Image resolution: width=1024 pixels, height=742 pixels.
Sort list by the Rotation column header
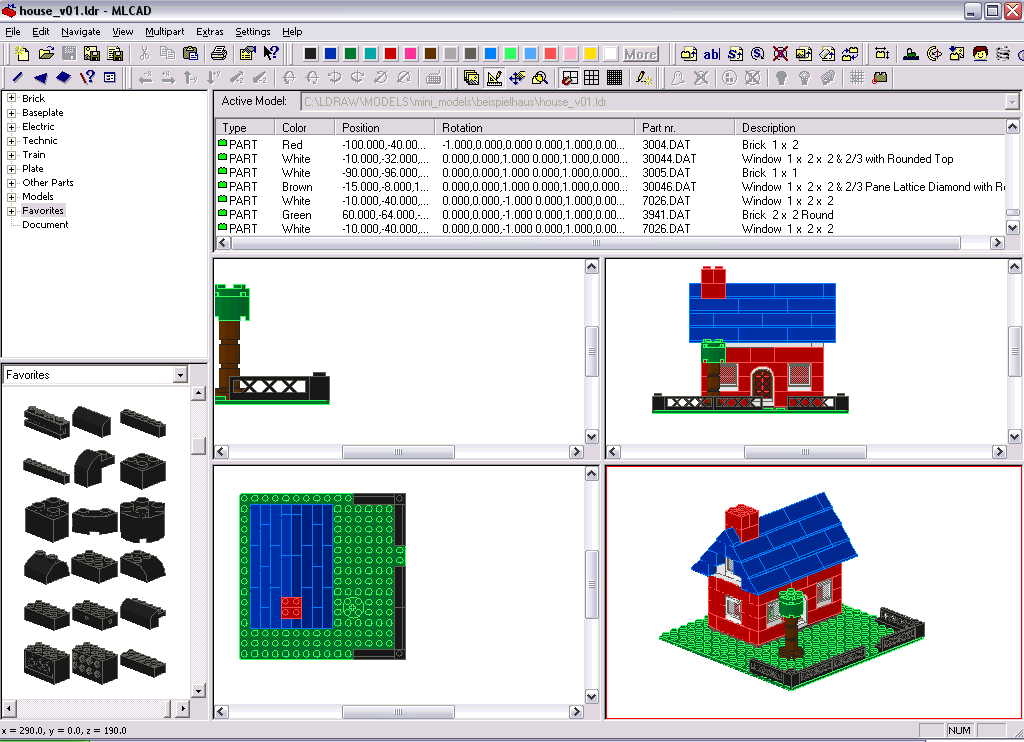[535, 127]
